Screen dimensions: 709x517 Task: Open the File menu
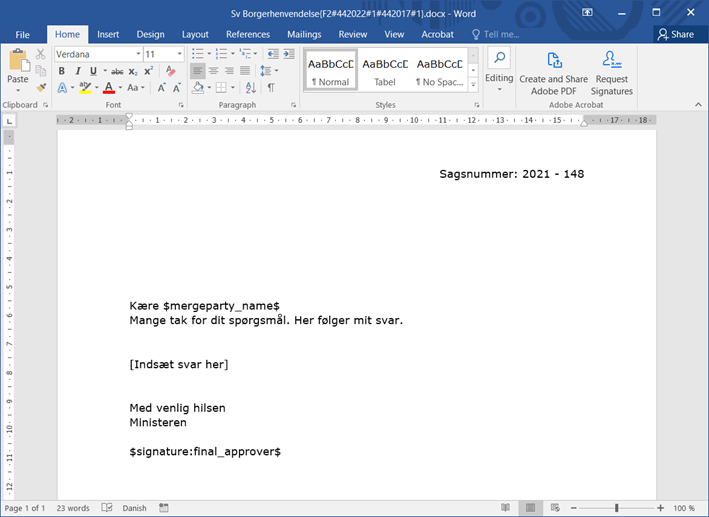pyautogui.click(x=22, y=34)
